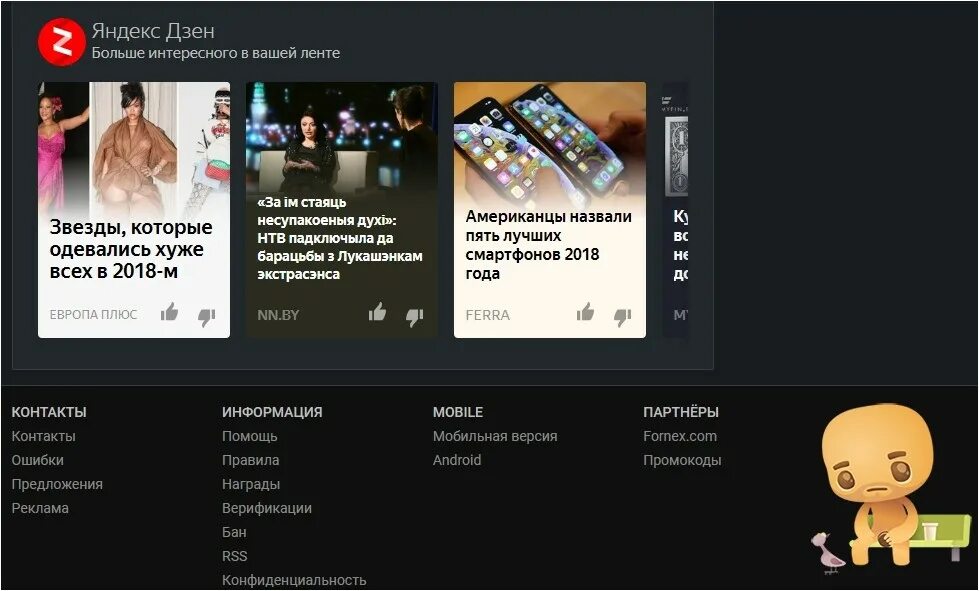Open the Помощь link
Image resolution: width=979 pixels, height=591 pixels.
(250, 436)
